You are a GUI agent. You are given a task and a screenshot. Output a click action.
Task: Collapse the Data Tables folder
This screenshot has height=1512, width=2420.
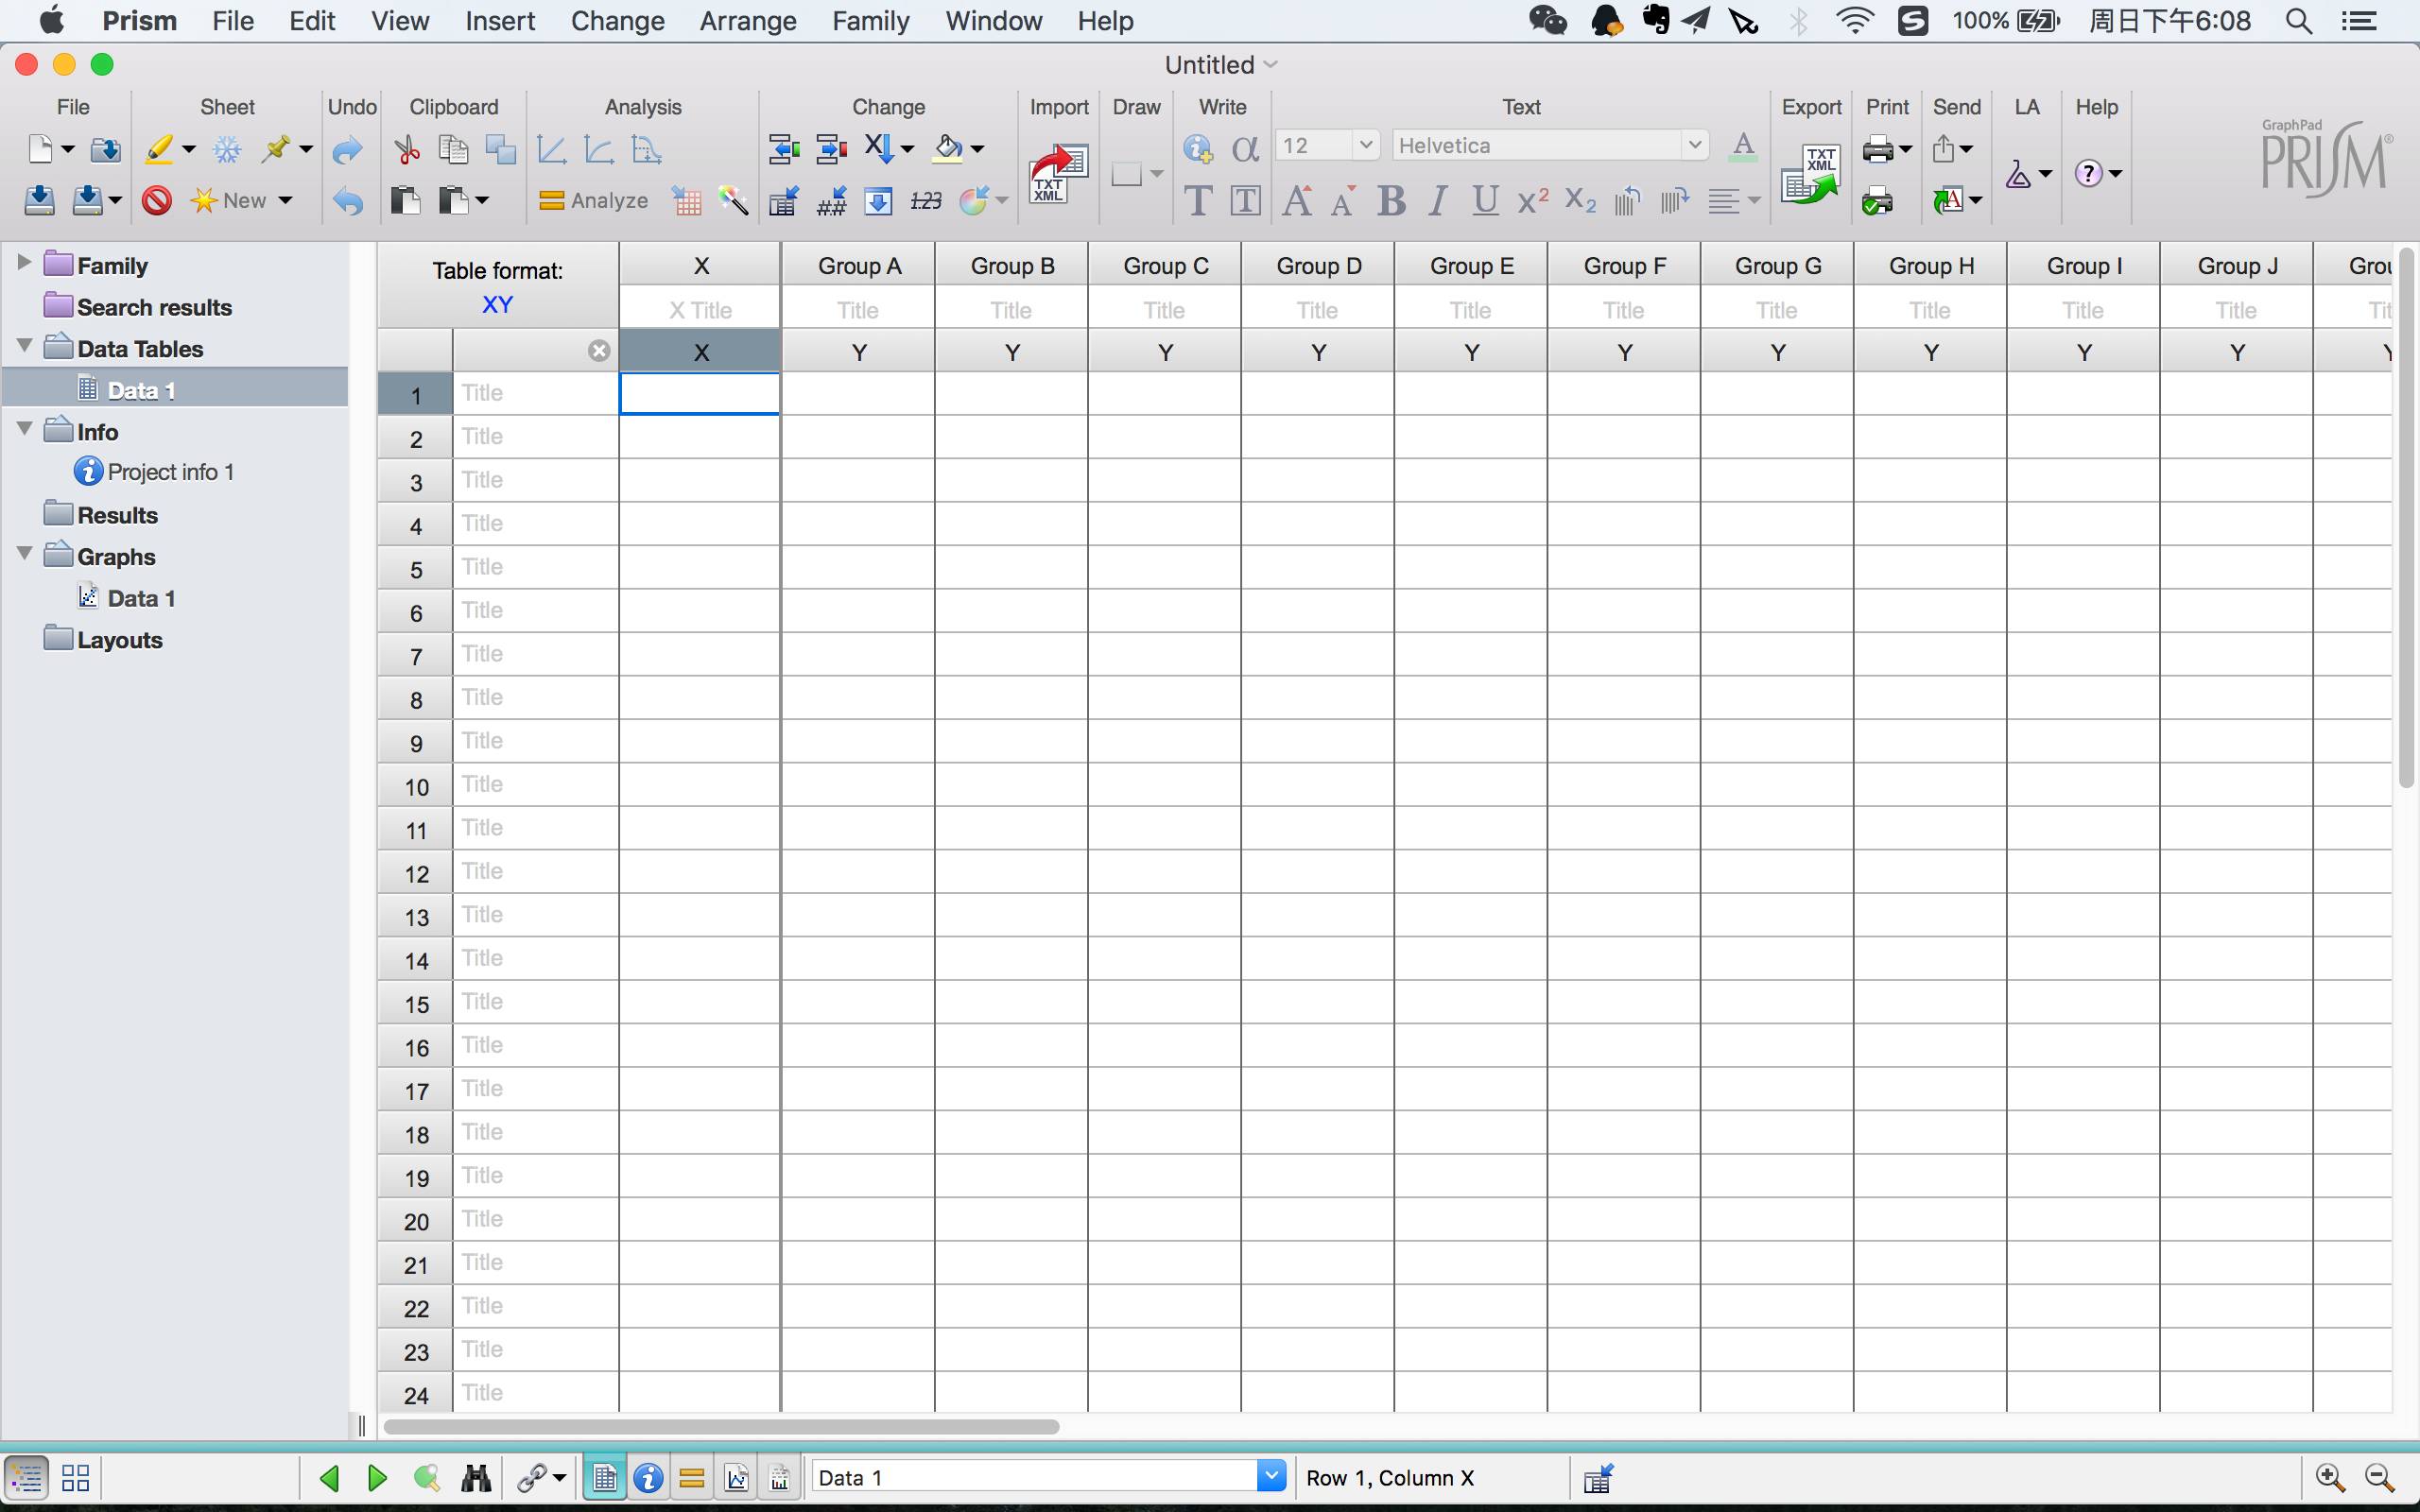click(25, 346)
